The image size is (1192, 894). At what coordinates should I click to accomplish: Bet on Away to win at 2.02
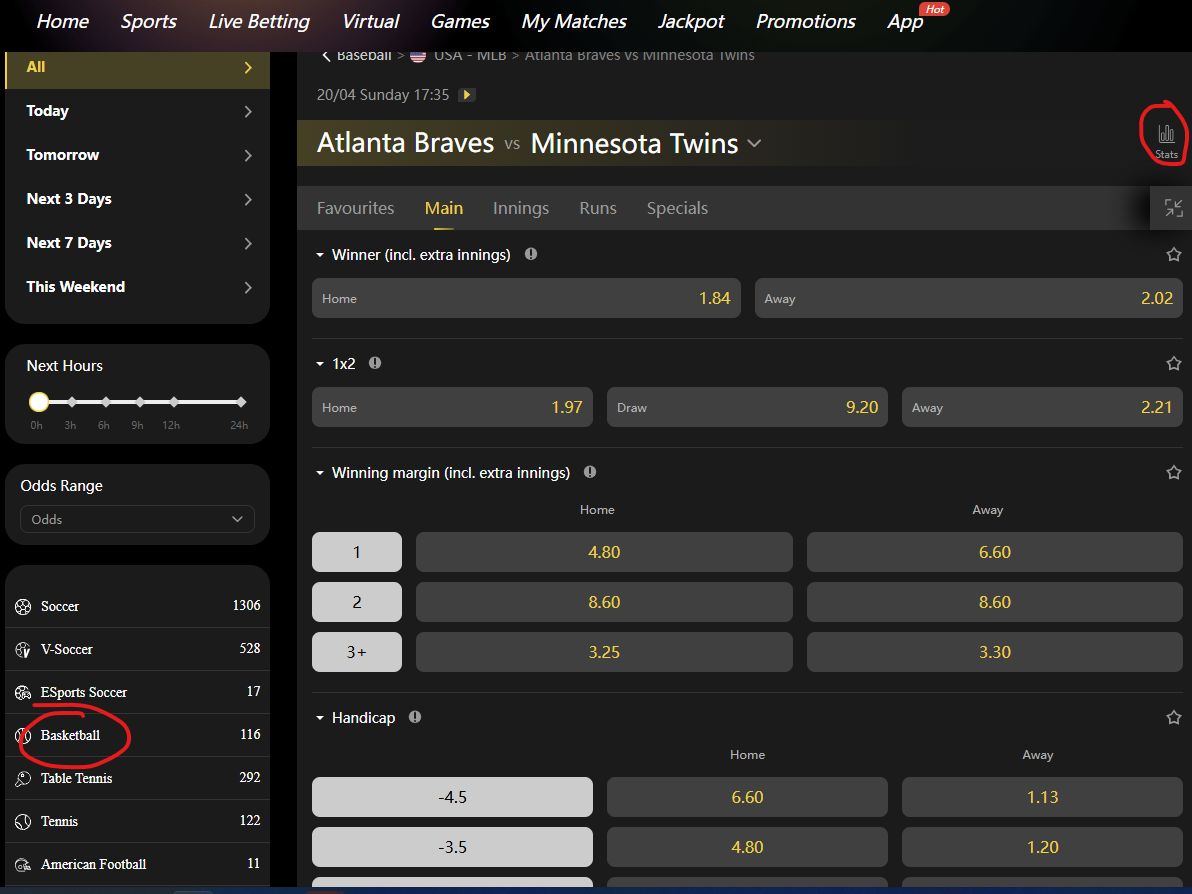point(968,298)
